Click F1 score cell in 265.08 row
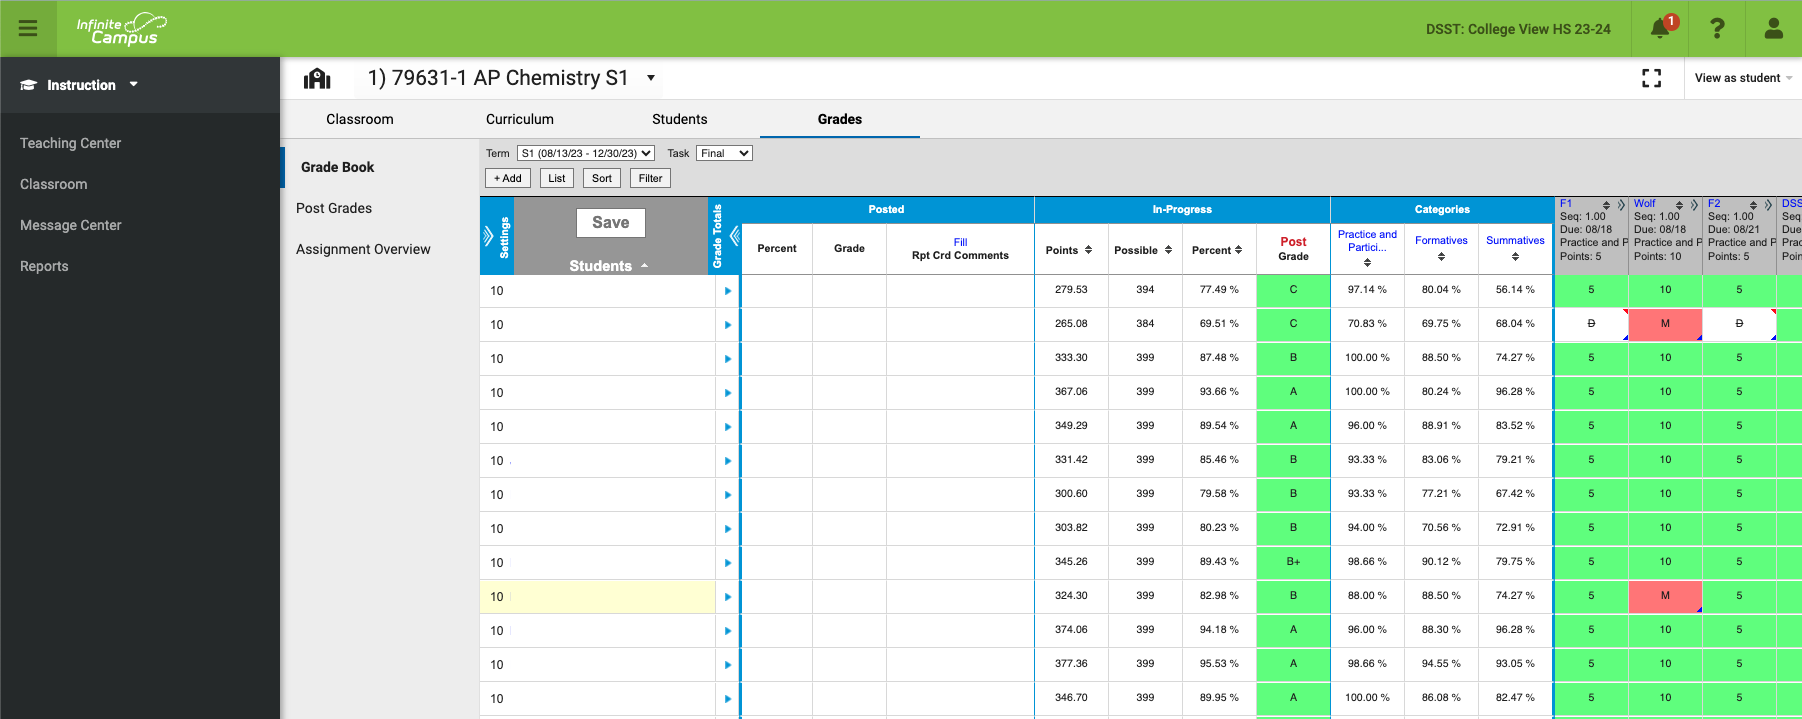Image resolution: width=1802 pixels, height=719 pixels. [x=1591, y=324]
